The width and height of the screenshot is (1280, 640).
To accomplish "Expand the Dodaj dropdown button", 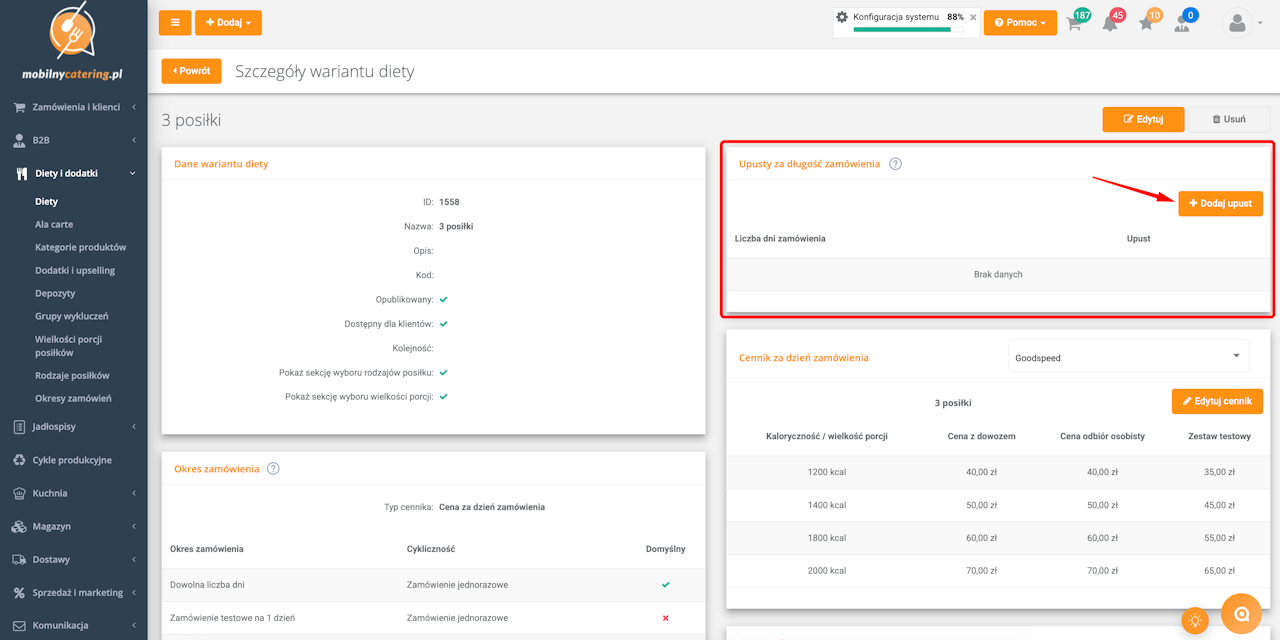I will 228,22.
